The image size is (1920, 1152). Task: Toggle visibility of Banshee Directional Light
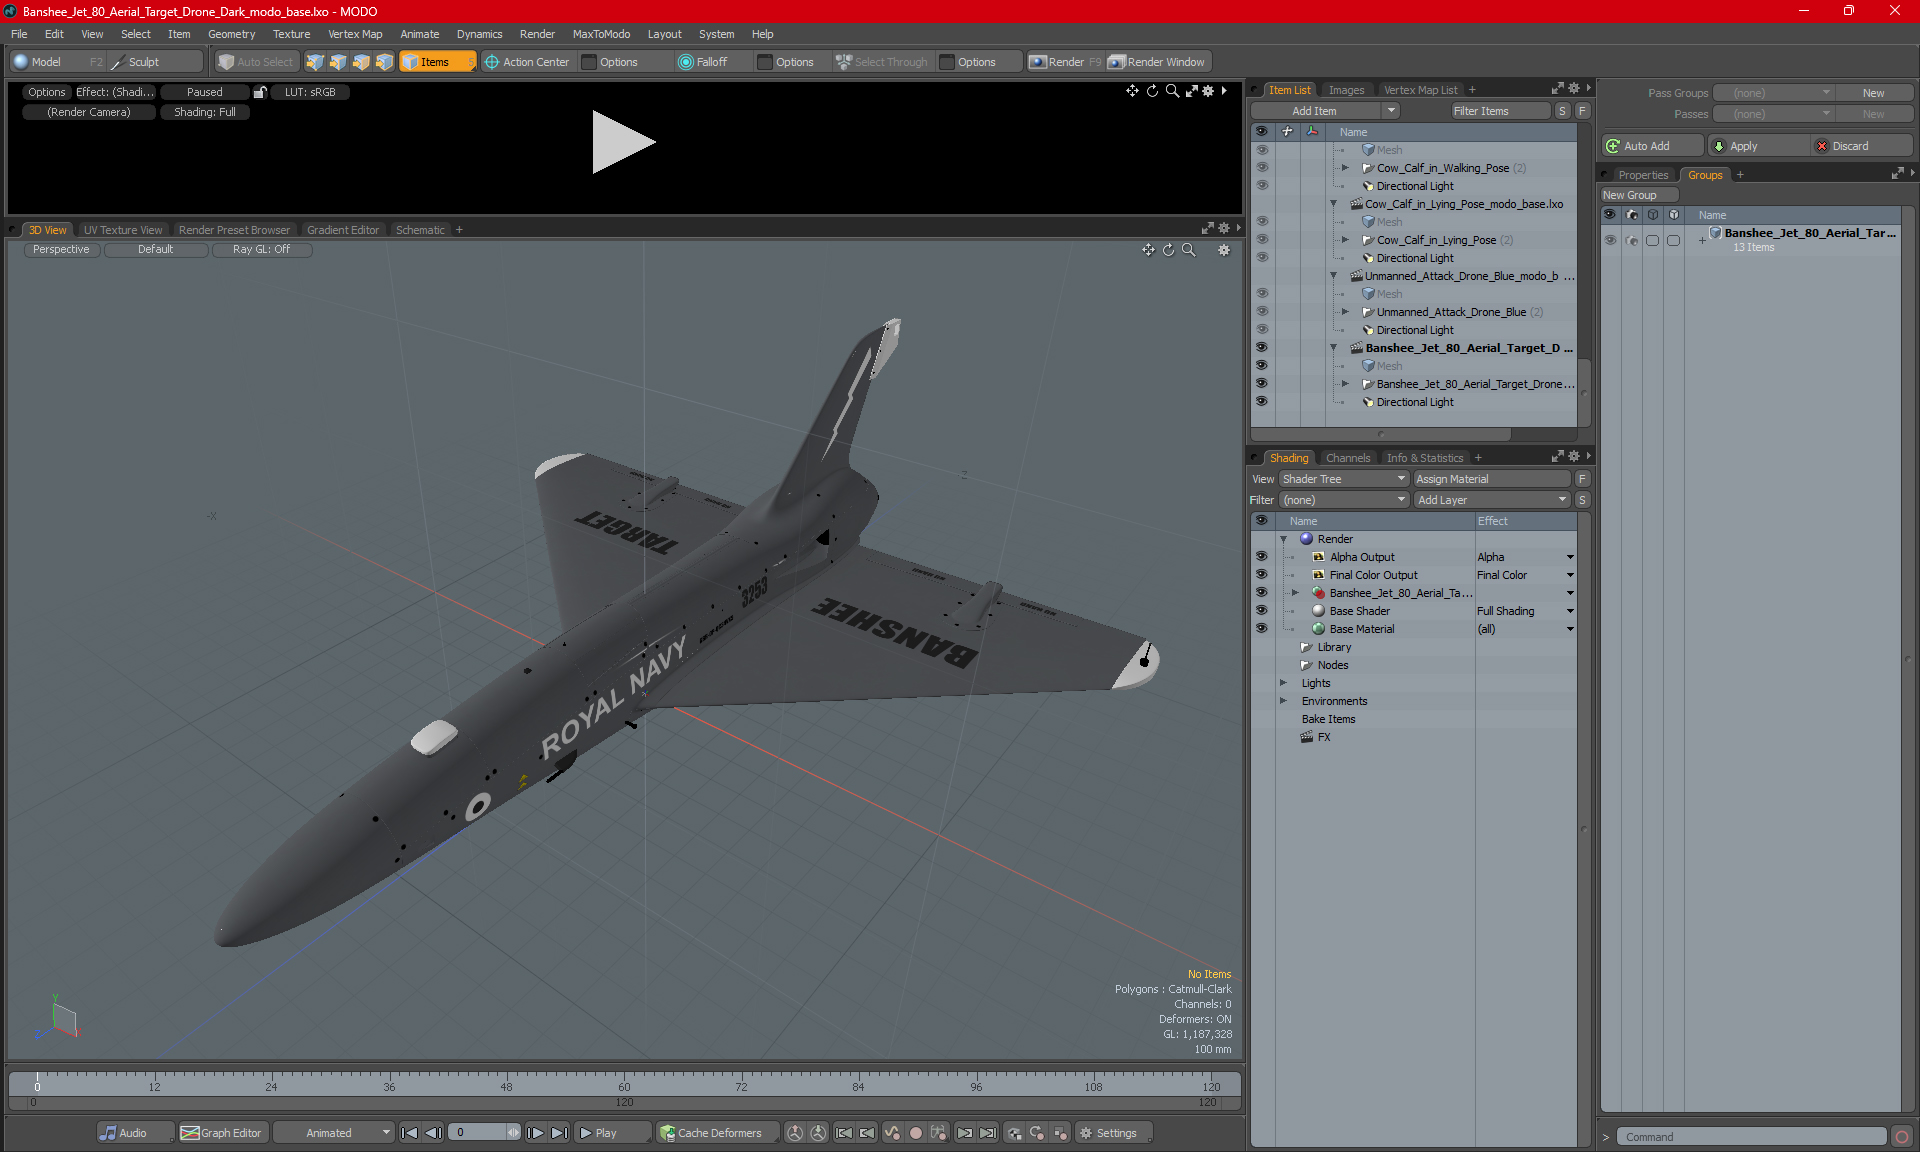1261,402
